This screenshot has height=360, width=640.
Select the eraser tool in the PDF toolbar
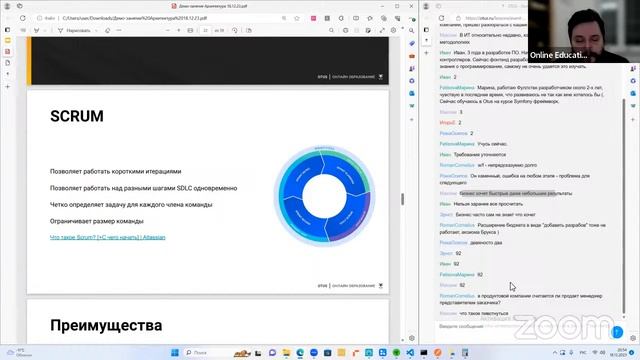pyautogui.click(x=107, y=31)
